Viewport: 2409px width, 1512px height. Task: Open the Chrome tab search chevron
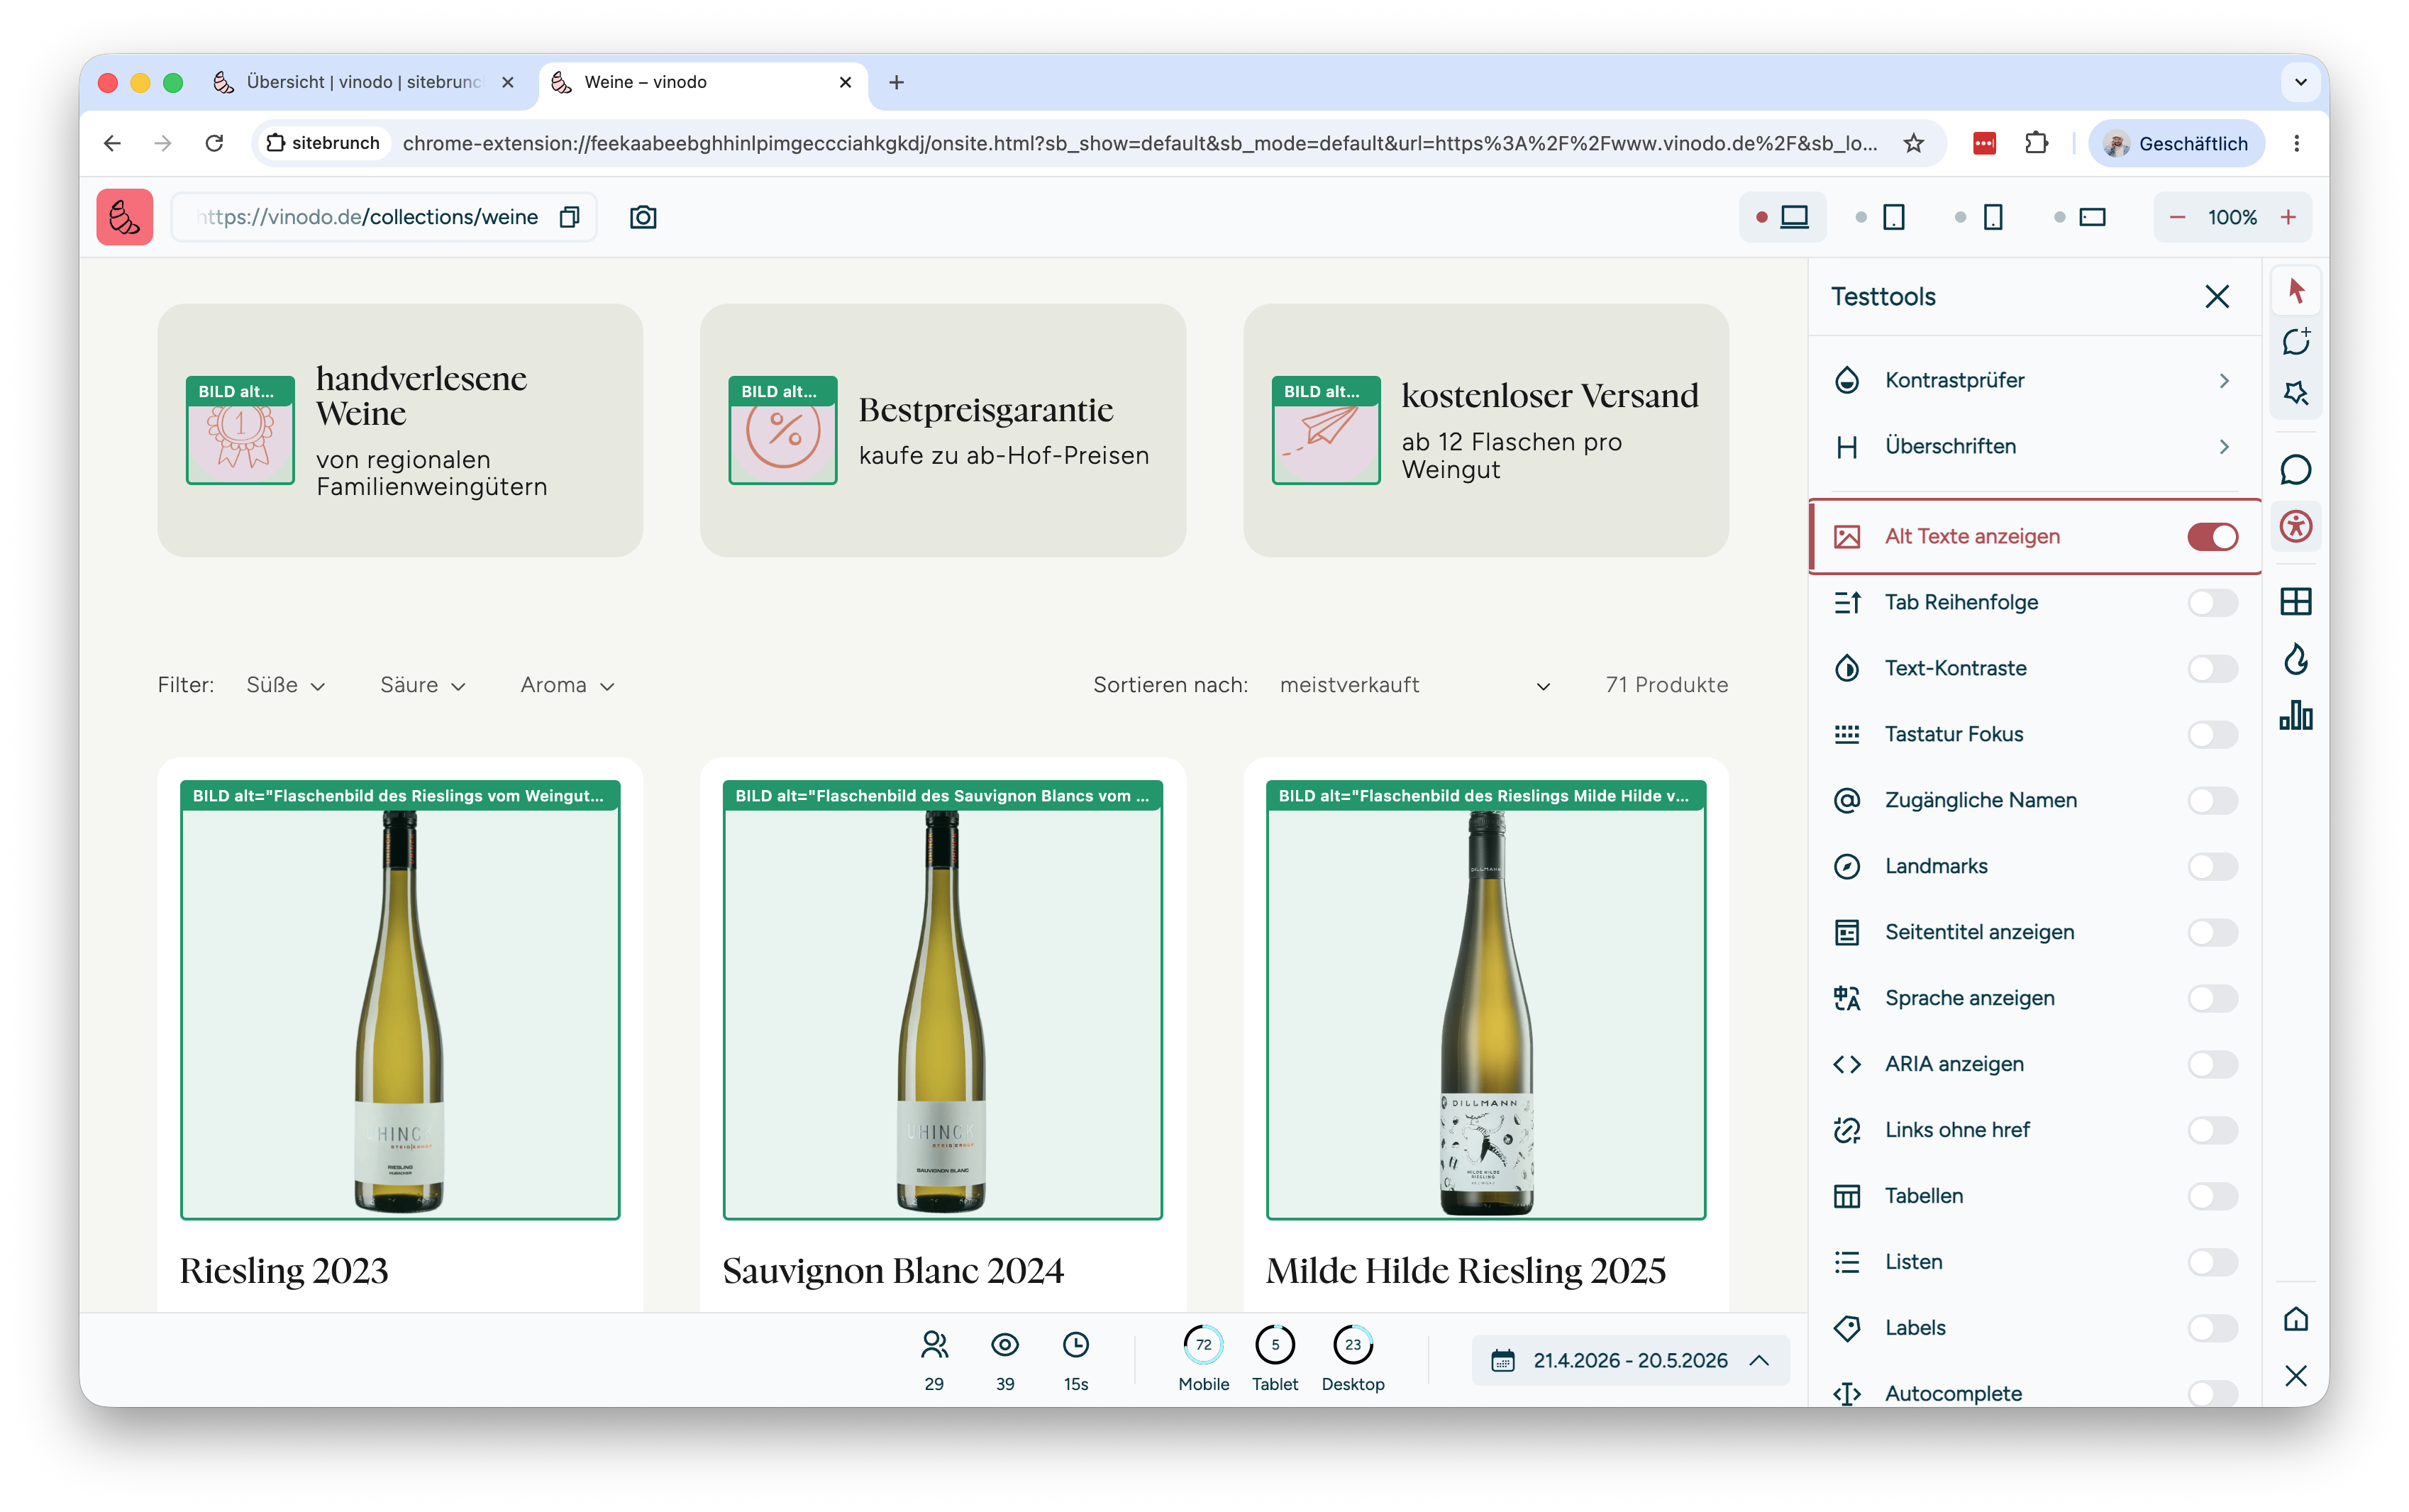tap(2300, 82)
